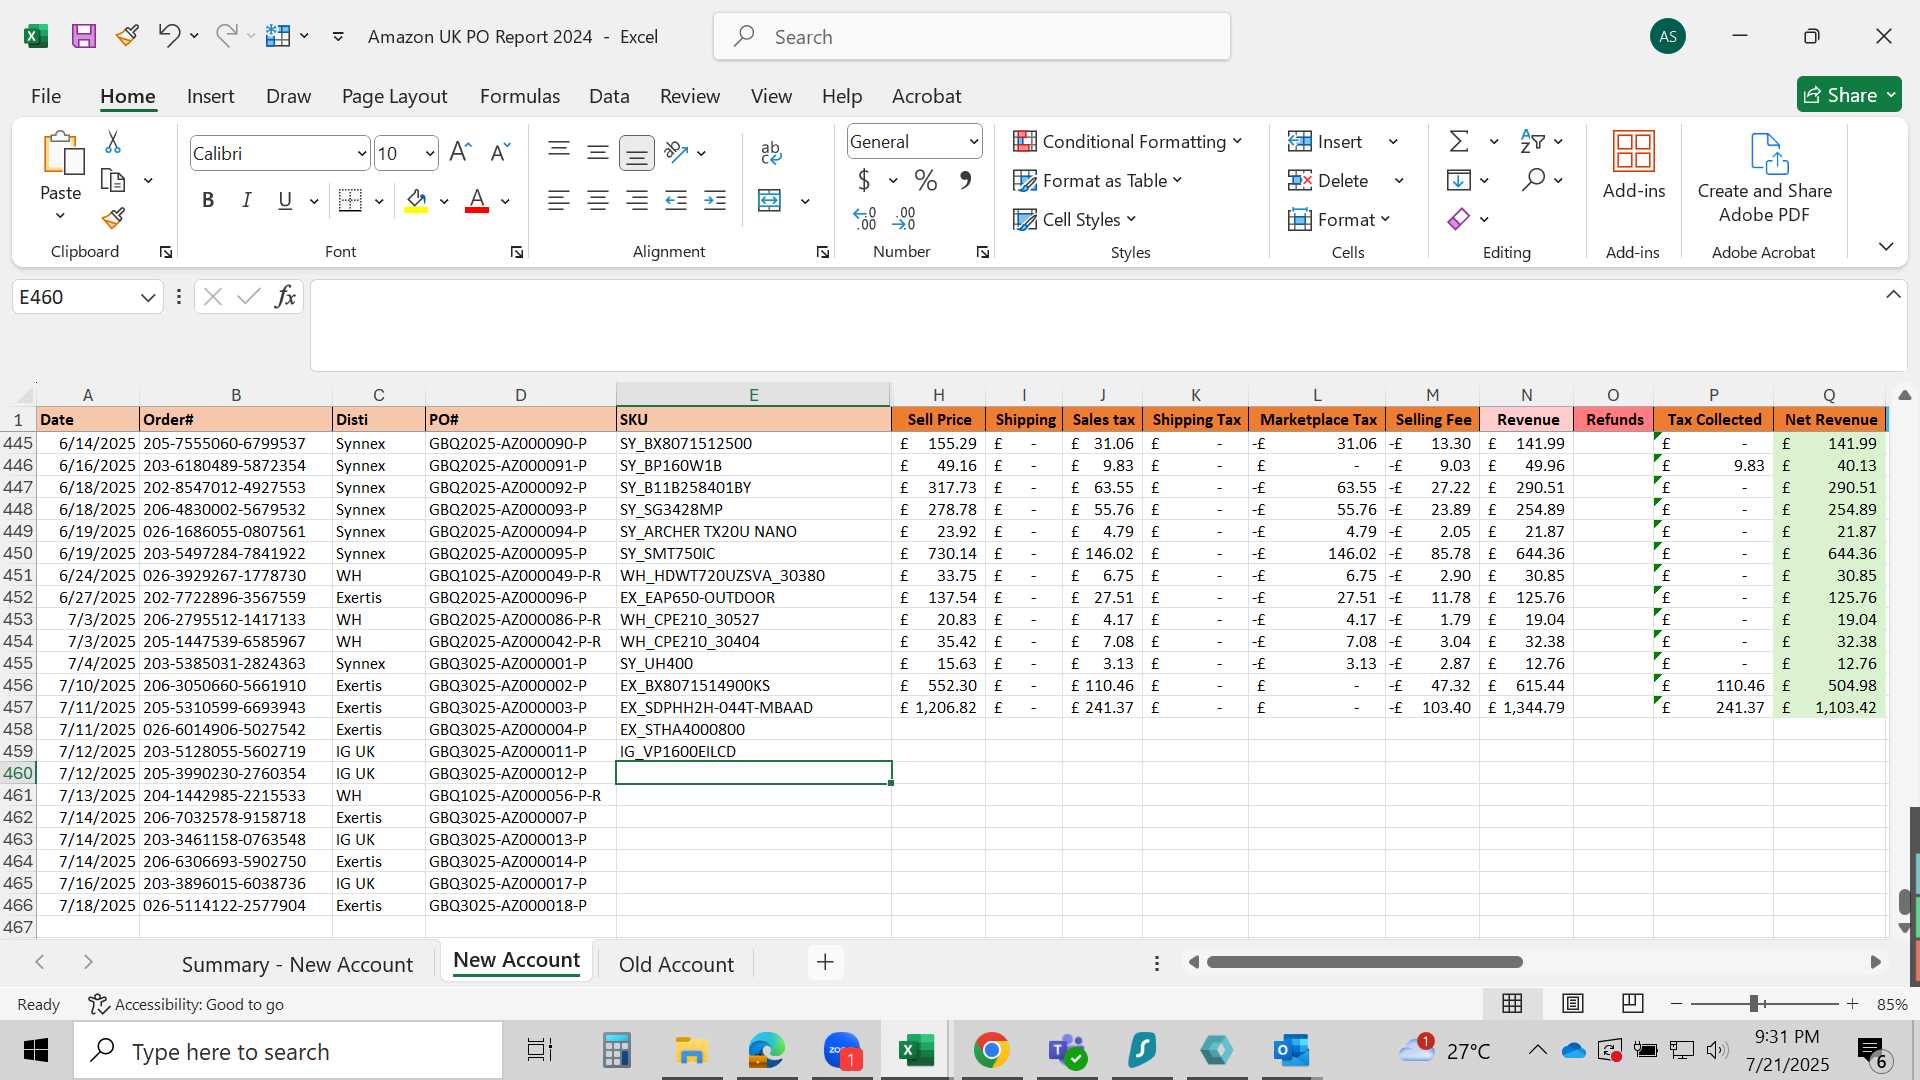Image resolution: width=1920 pixels, height=1080 pixels.
Task: Click the Insert cells button
Action: [x=1325, y=141]
